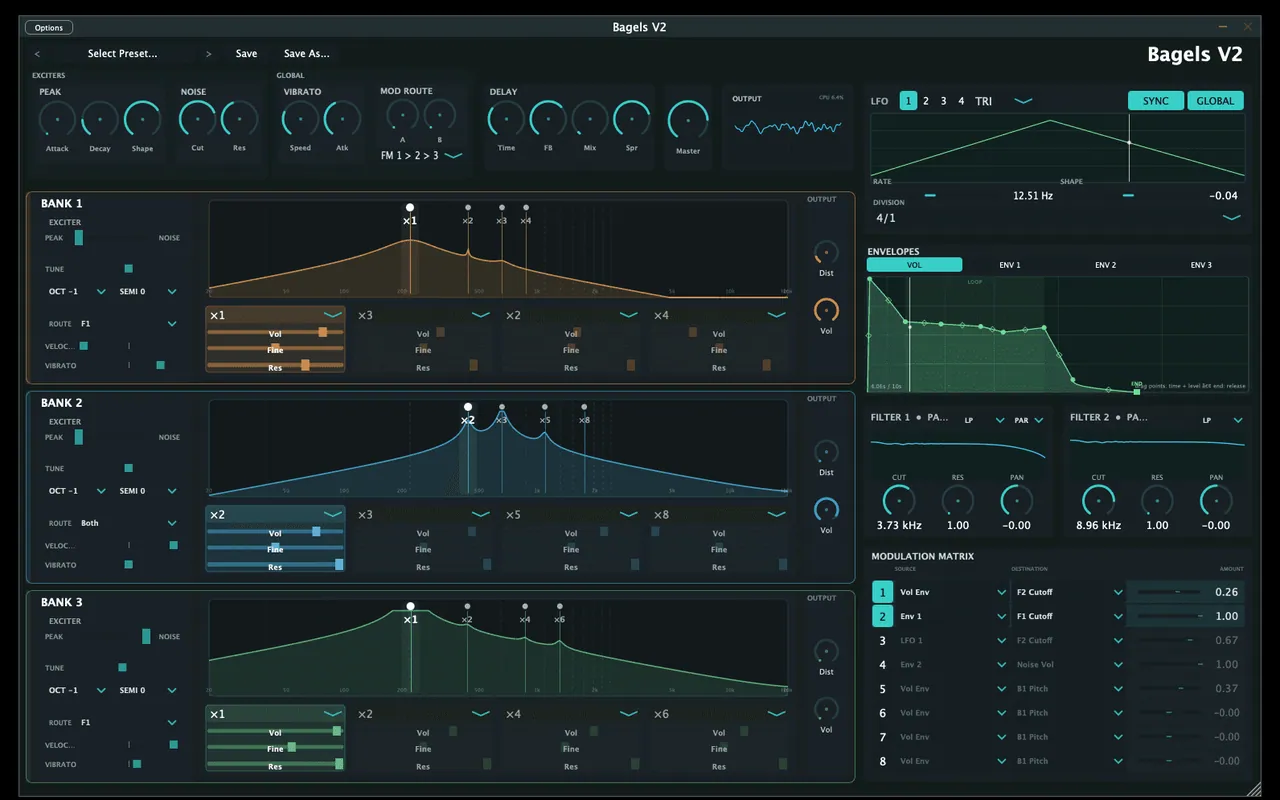Image resolution: width=1280 pixels, height=800 pixels.
Task: Click the Delay Time knob
Action: tap(506, 120)
